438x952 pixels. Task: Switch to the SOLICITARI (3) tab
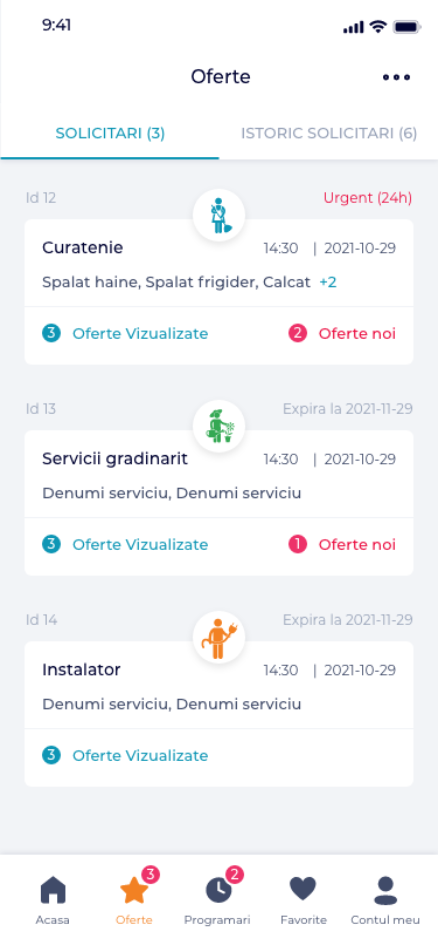point(110,134)
